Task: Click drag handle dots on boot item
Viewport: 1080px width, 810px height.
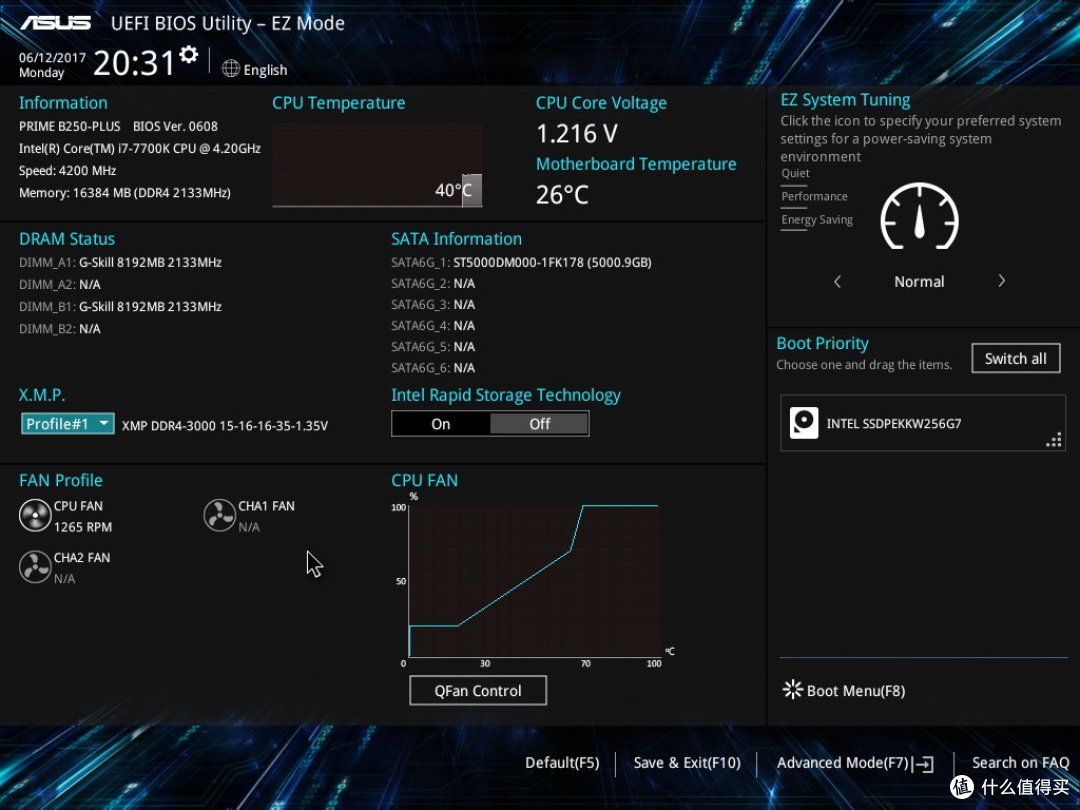Action: (1054, 439)
